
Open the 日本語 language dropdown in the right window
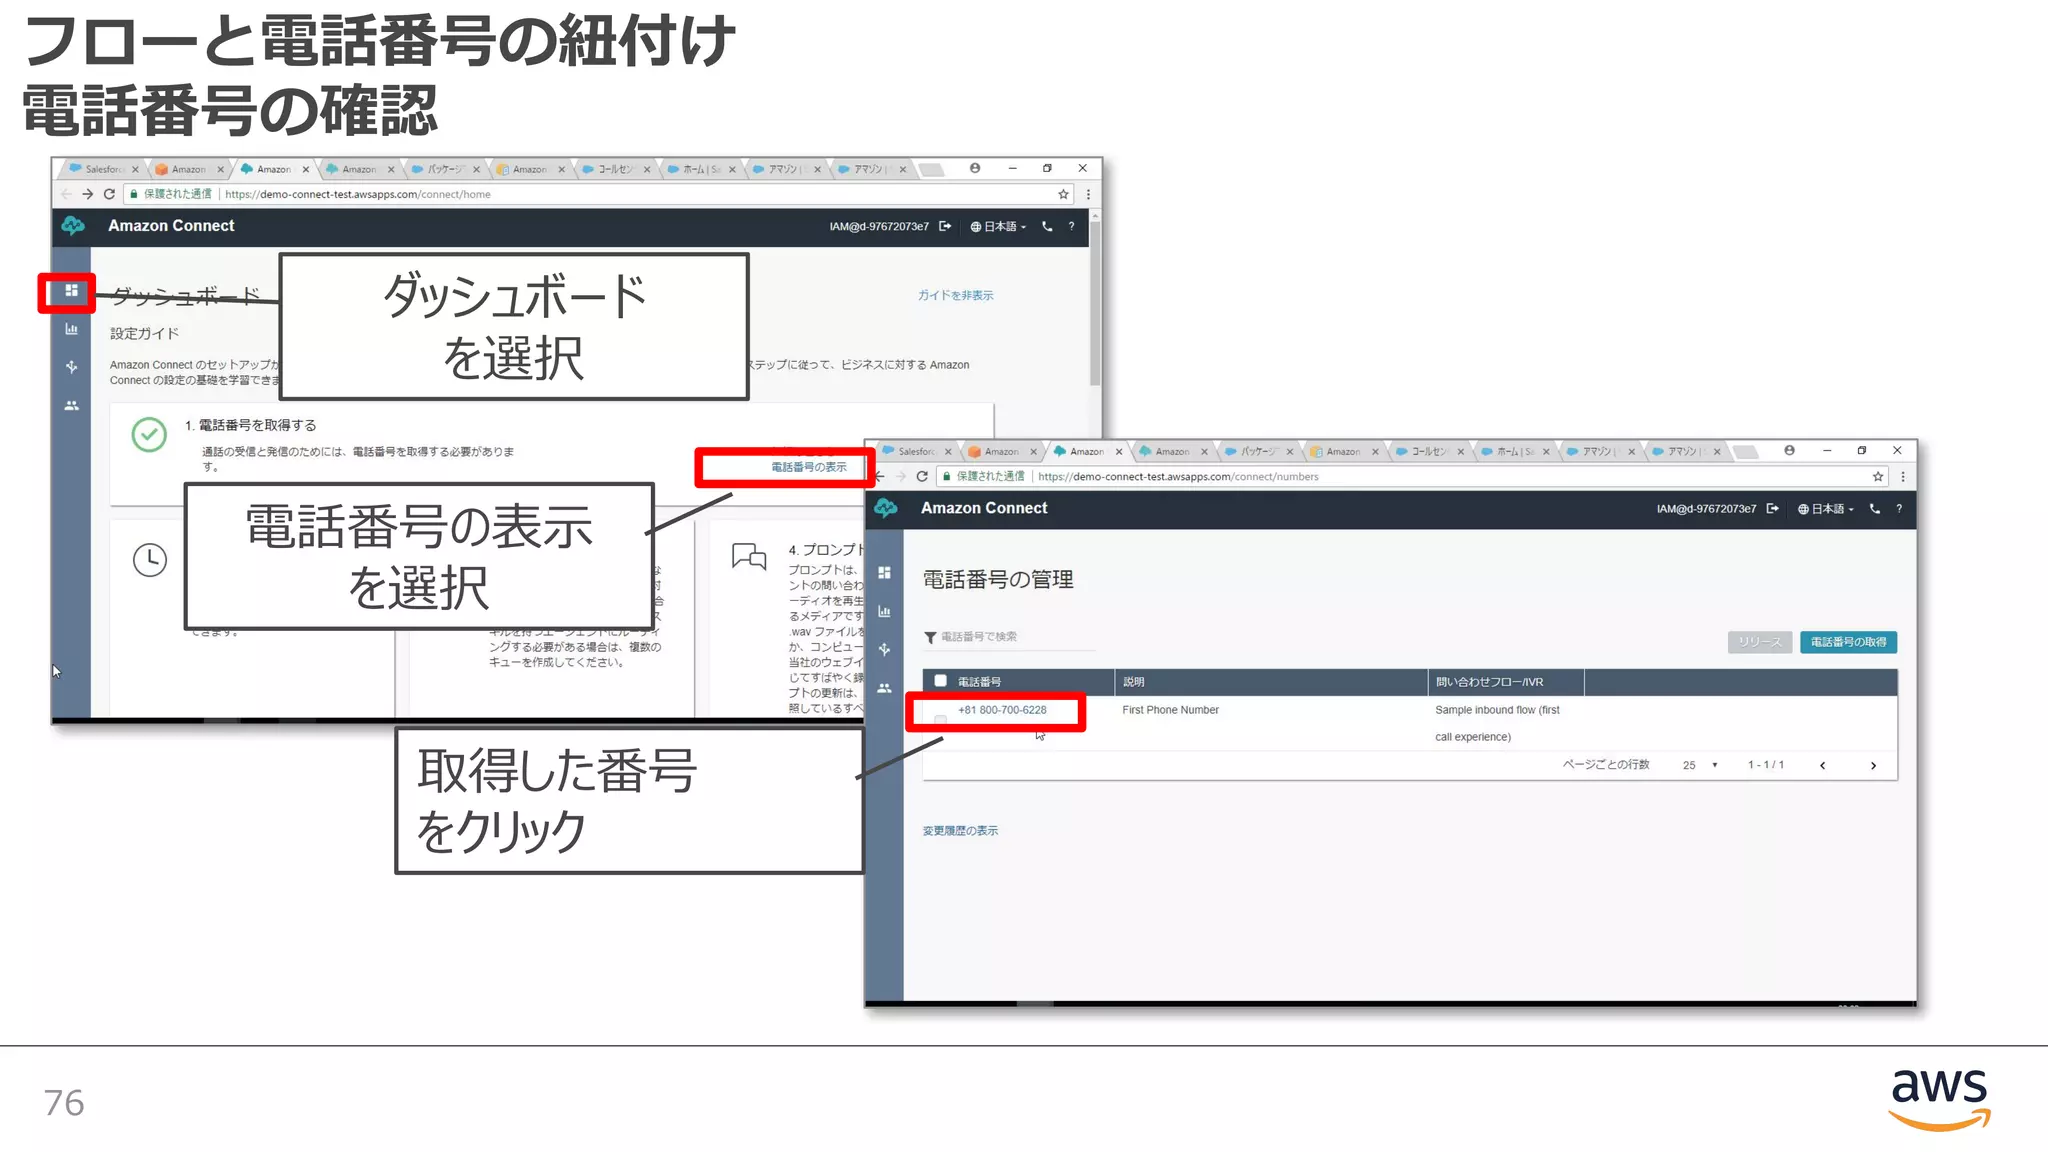pyautogui.click(x=1827, y=509)
